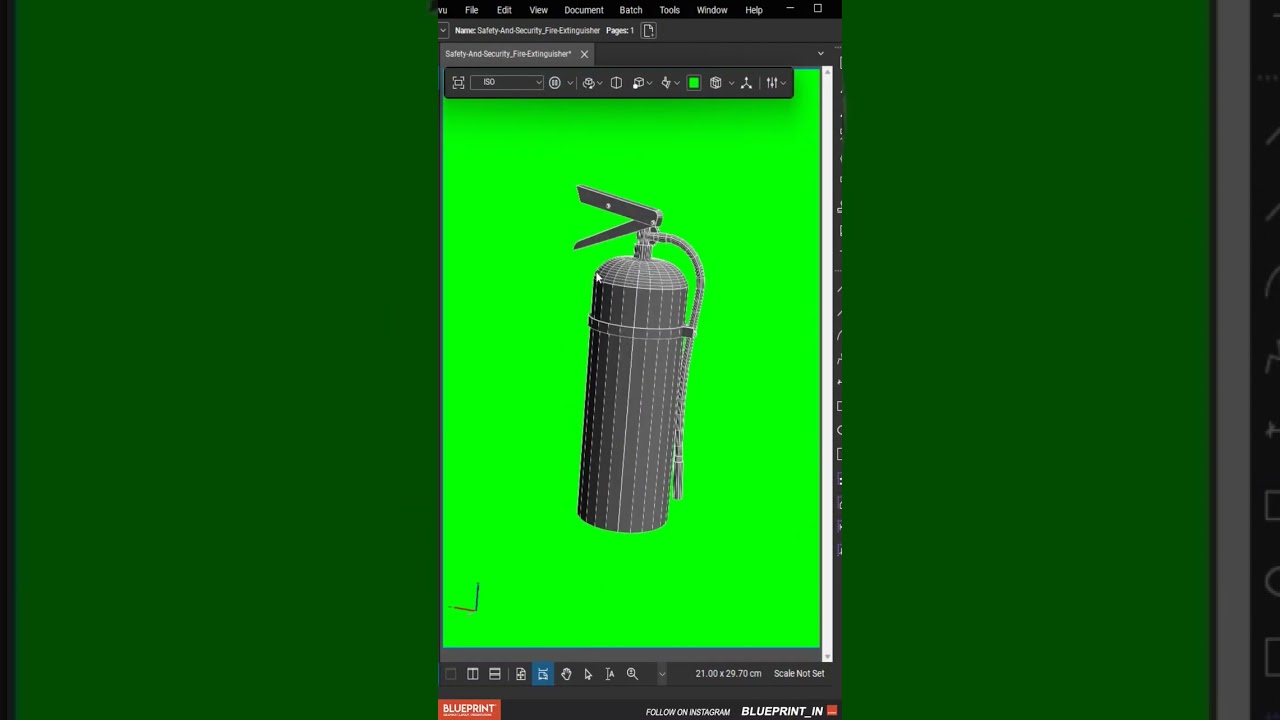Viewport: 1280px width, 720px height.
Task: Select the 3D rotate tool icon
Action: click(x=588, y=83)
